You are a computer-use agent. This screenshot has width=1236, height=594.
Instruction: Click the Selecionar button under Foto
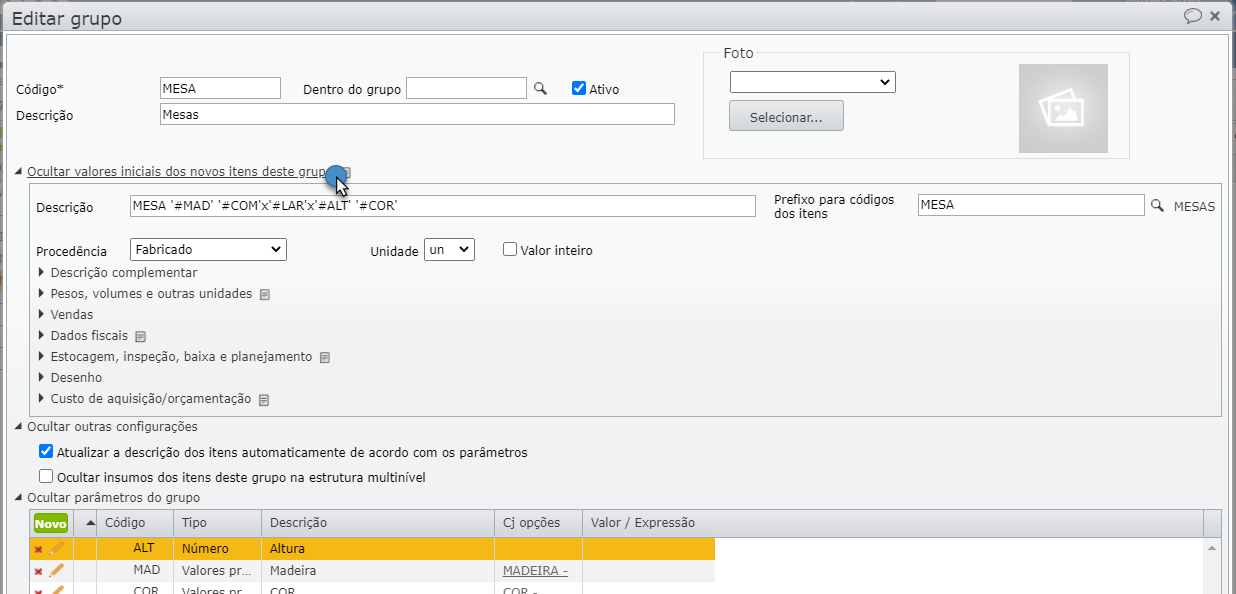point(786,115)
